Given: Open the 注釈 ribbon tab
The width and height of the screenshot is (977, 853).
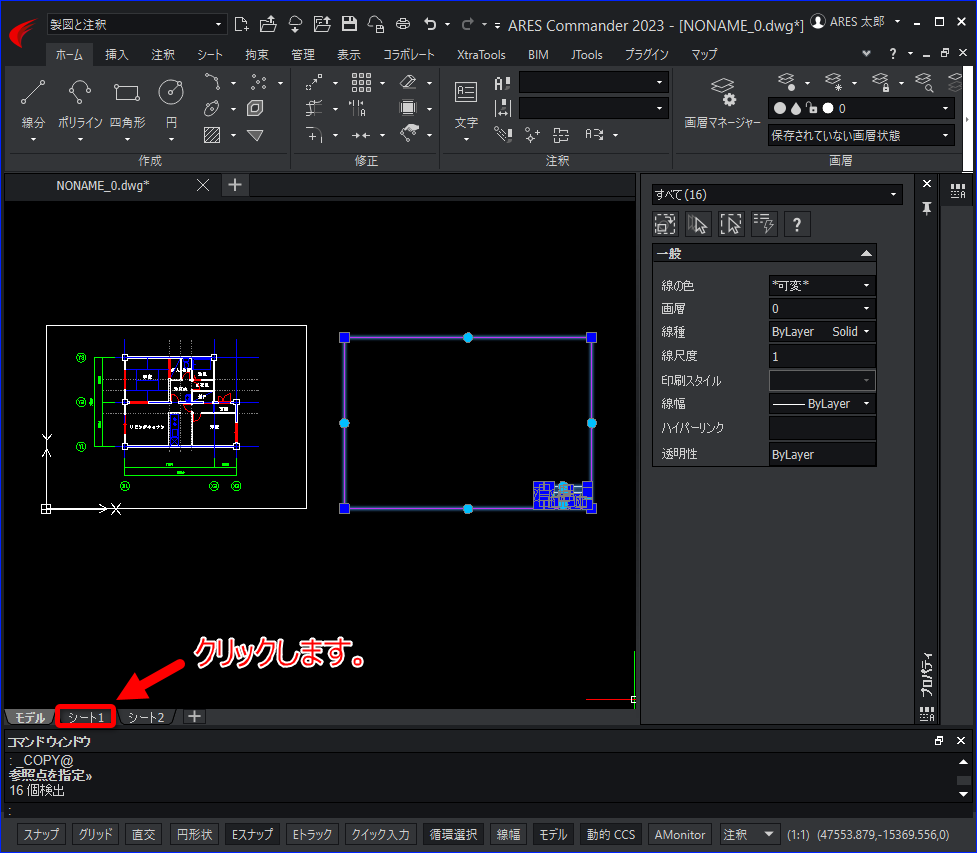Looking at the screenshot, I should click(x=163, y=55).
